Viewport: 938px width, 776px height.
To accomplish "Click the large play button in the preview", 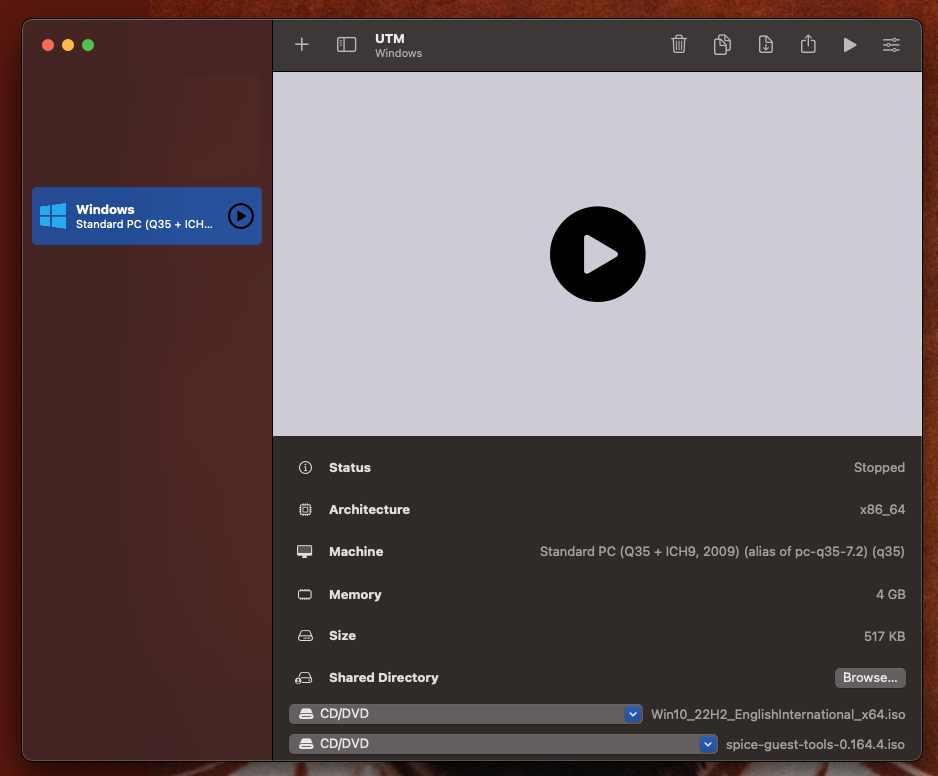I will (x=597, y=254).
